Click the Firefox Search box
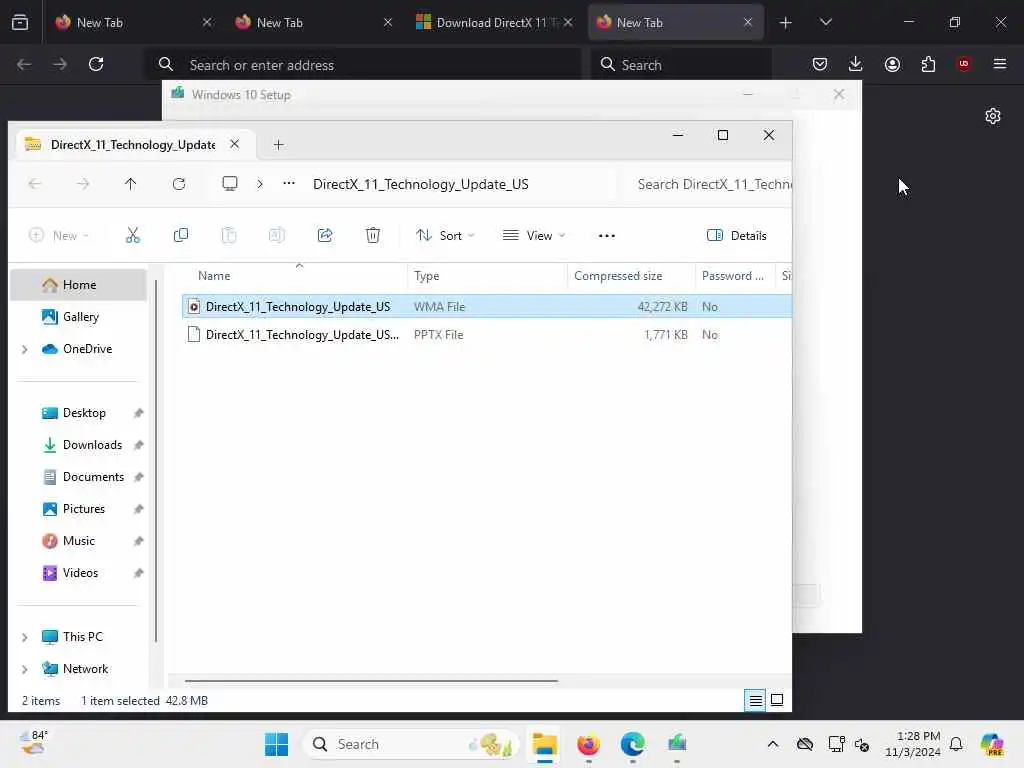This screenshot has width=1024, height=768. (681, 65)
